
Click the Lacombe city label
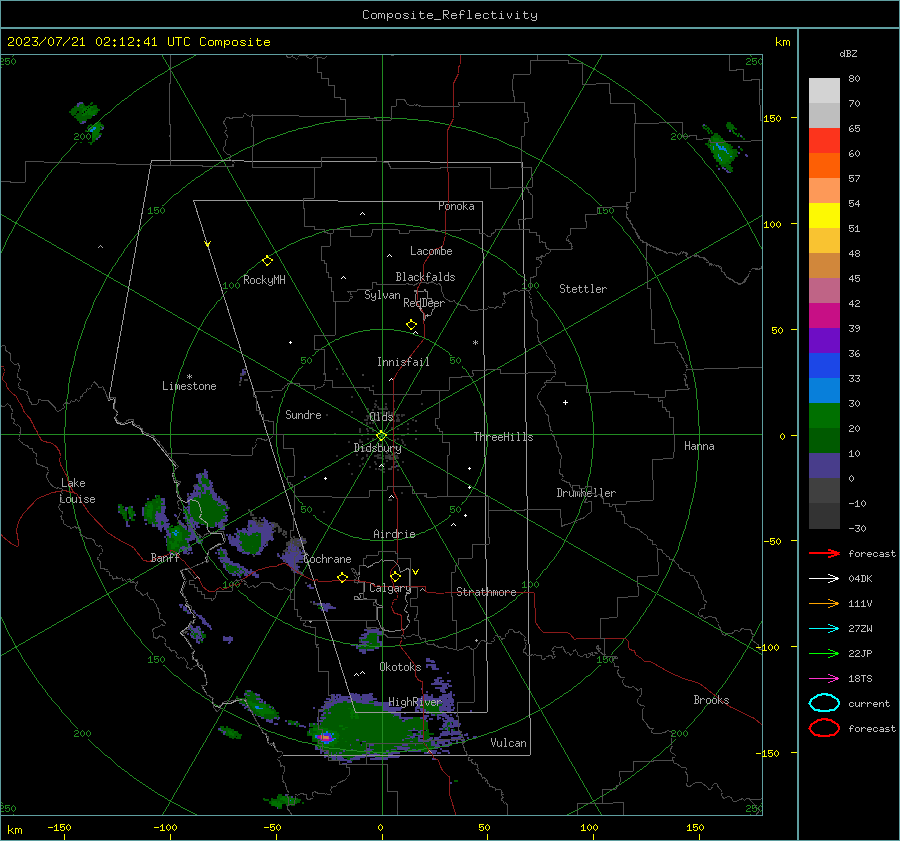431,251
